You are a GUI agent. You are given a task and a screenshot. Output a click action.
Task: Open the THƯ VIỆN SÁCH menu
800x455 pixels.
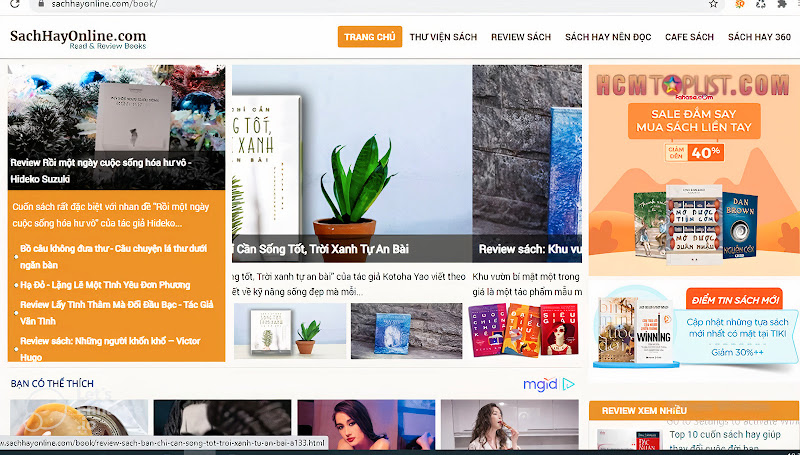(443, 37)
